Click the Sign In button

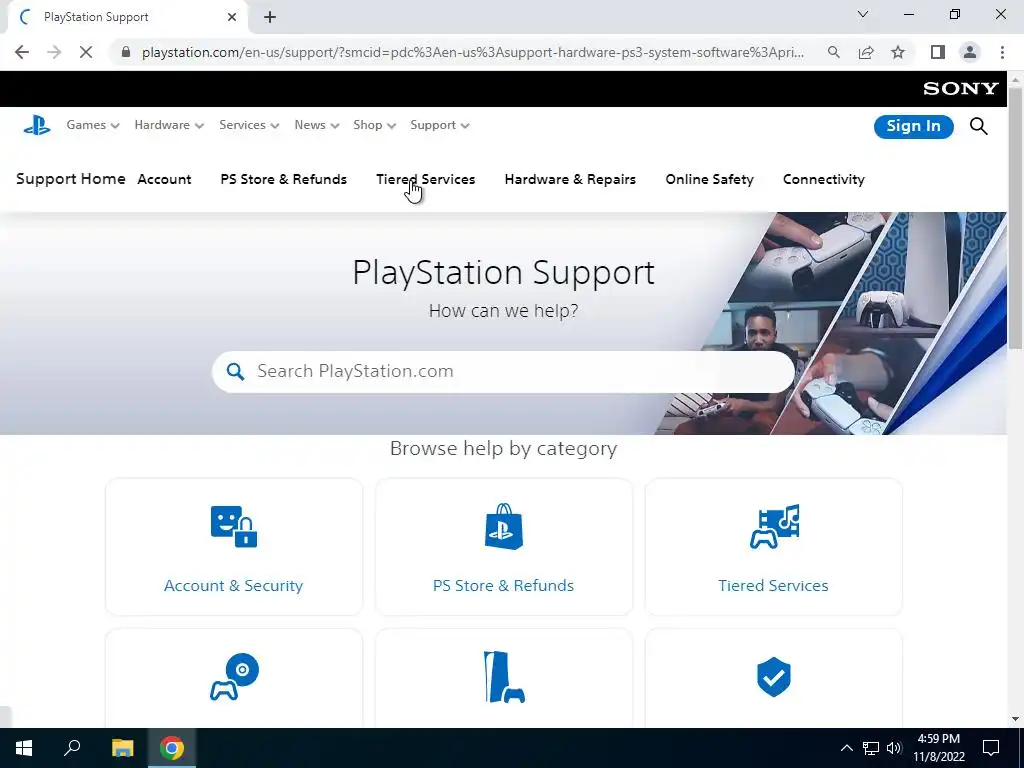coord(914,126)
